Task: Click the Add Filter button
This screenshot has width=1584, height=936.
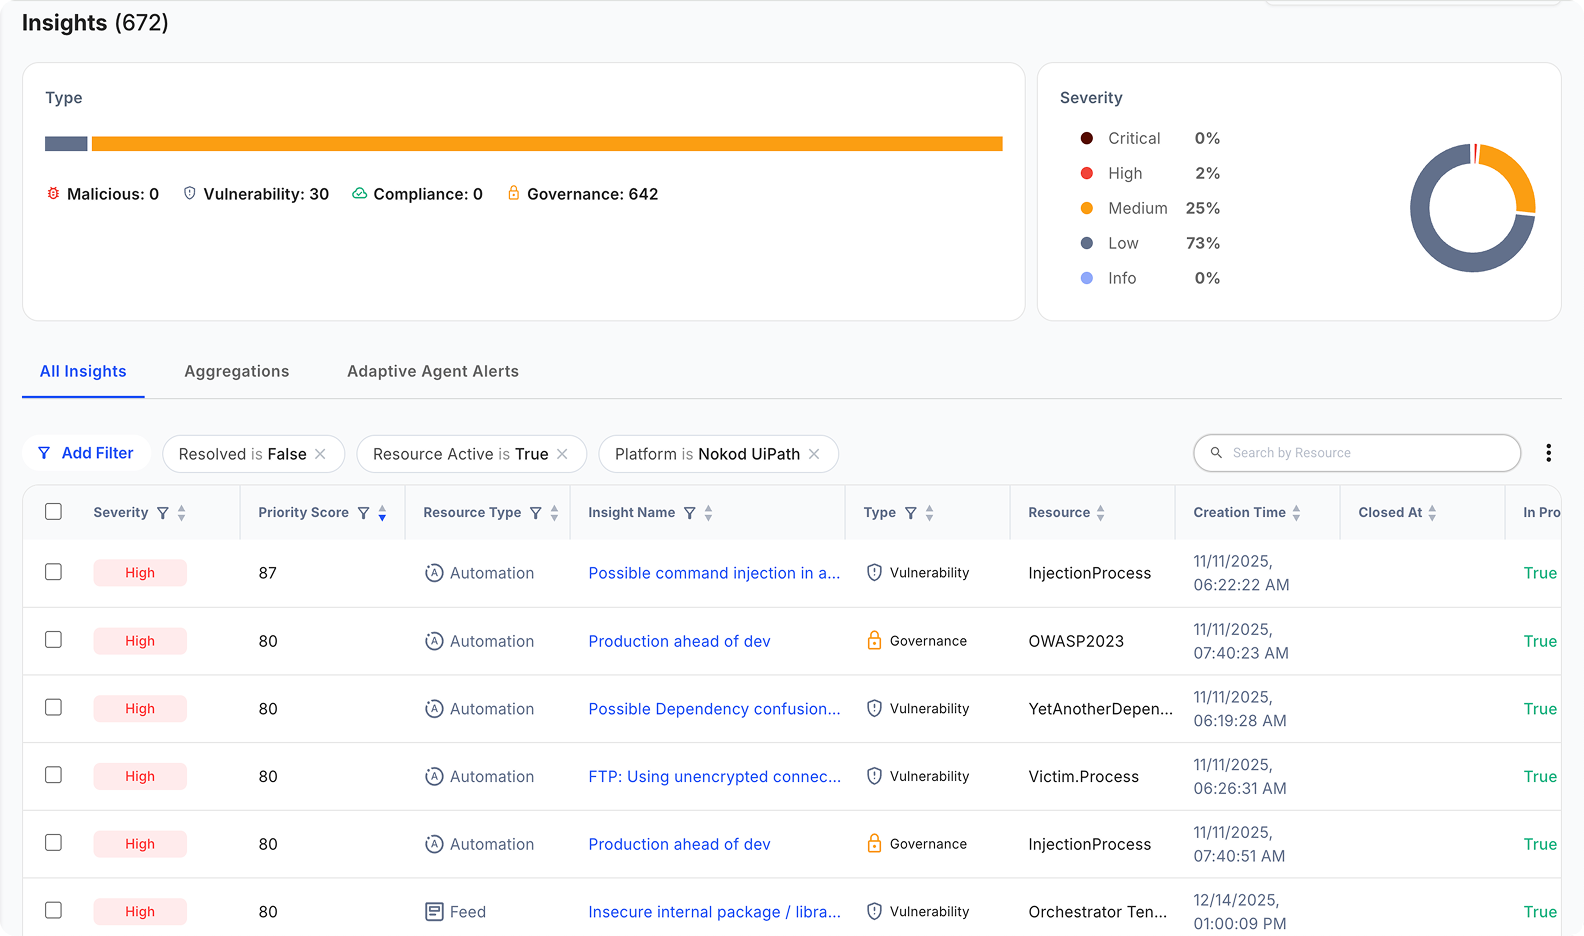Action: (86, 453)
